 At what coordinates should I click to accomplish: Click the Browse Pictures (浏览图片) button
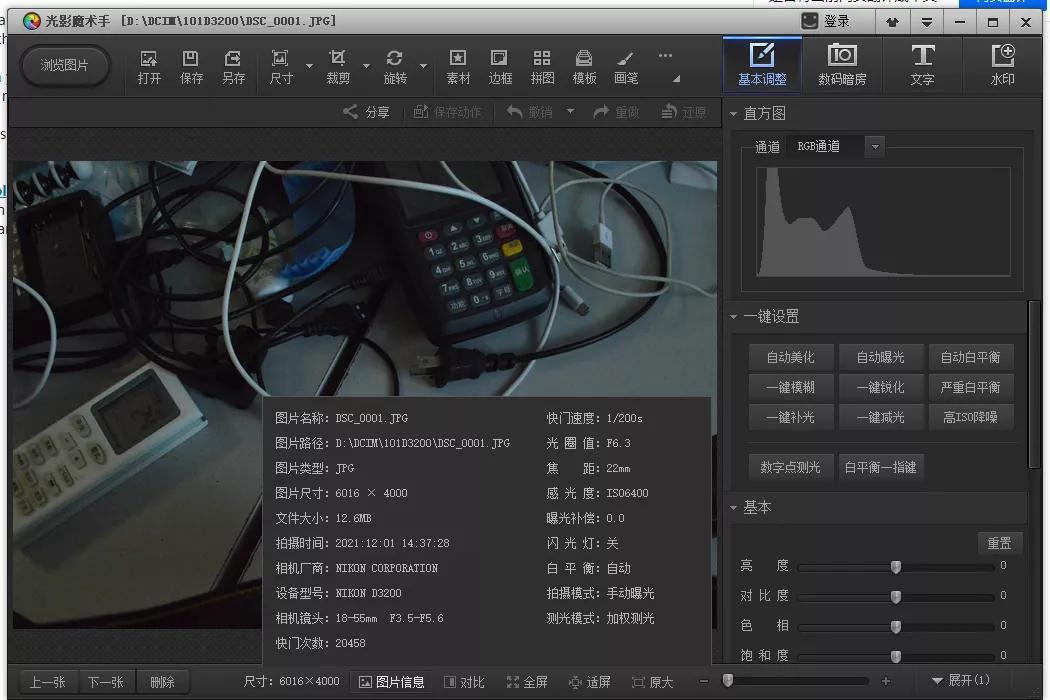(65, 66)
